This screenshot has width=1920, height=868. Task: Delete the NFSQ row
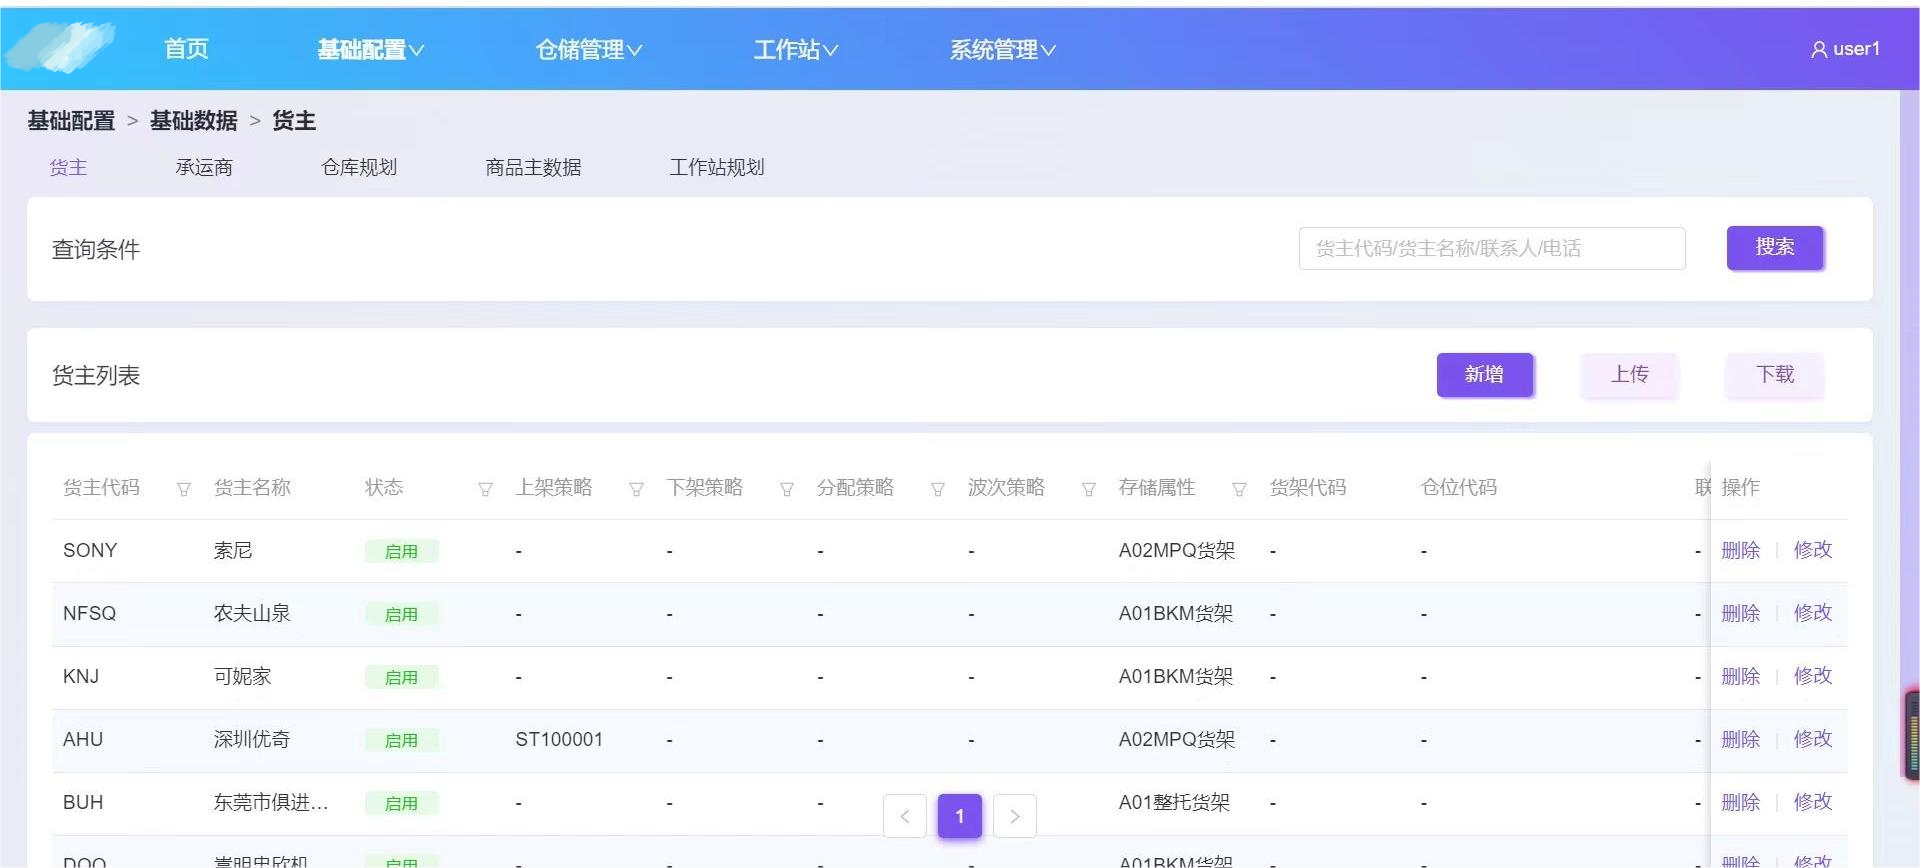pos(1741,613)
